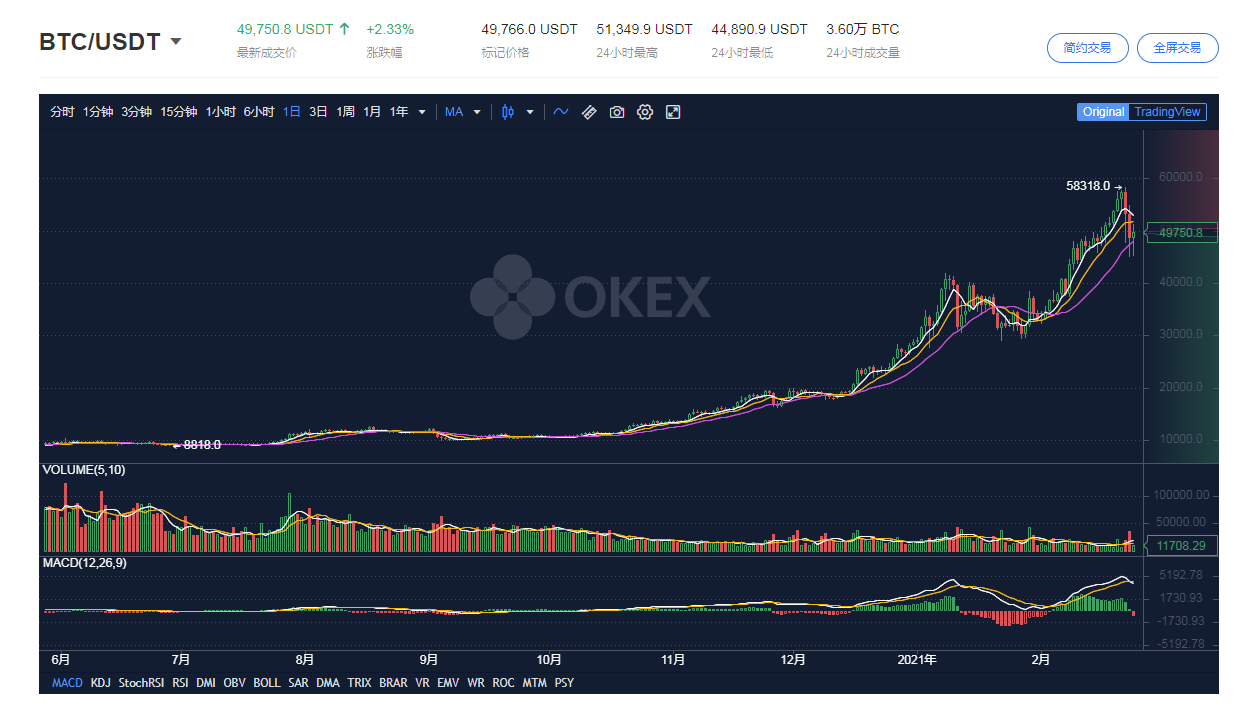Click the price up arrow beside 49,750.8
The width and height of the screenshot is (1239, 704).
click(346, 29)
